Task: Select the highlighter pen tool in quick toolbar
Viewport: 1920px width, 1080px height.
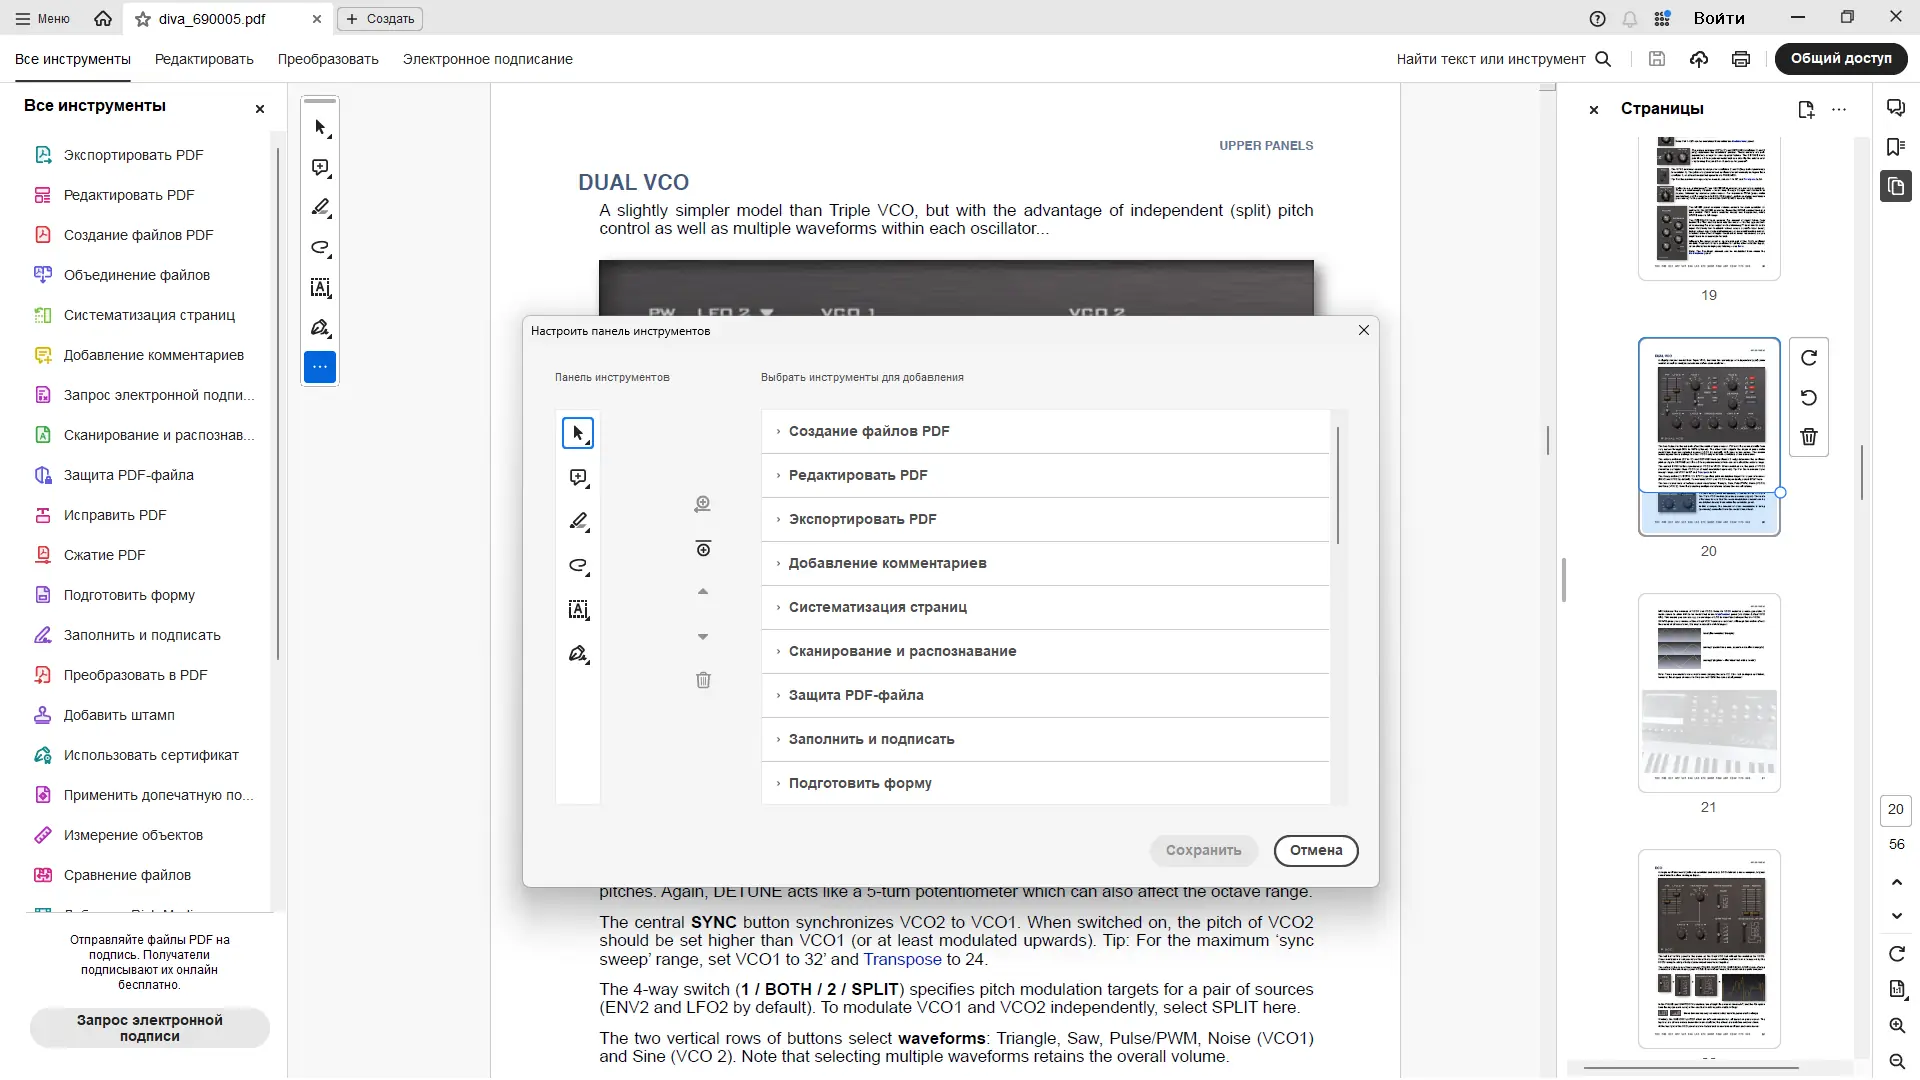Action: click(320, 207)
